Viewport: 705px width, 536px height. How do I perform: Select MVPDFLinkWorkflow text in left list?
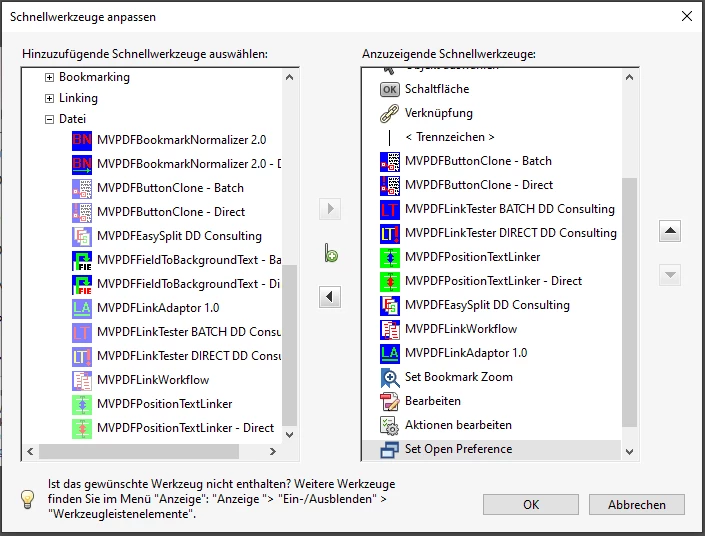tap(153, 380)
